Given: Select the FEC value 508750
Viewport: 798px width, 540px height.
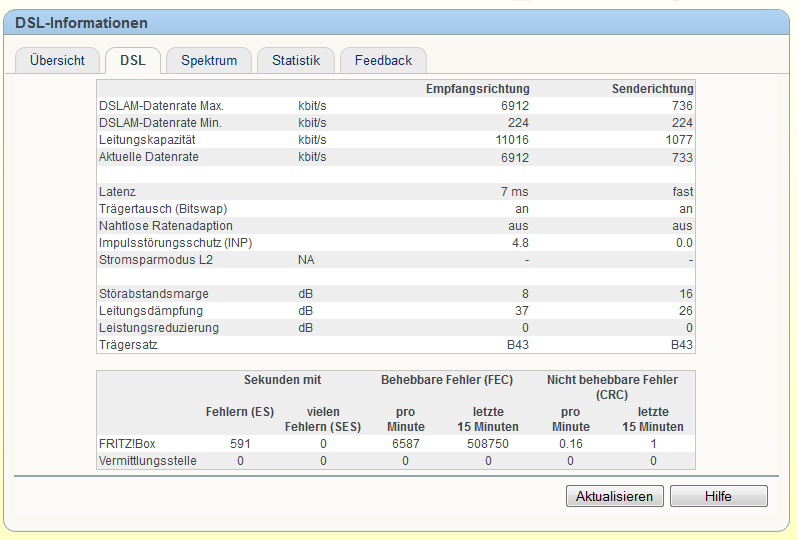Looking at the screenshot, I should [488, 444].
